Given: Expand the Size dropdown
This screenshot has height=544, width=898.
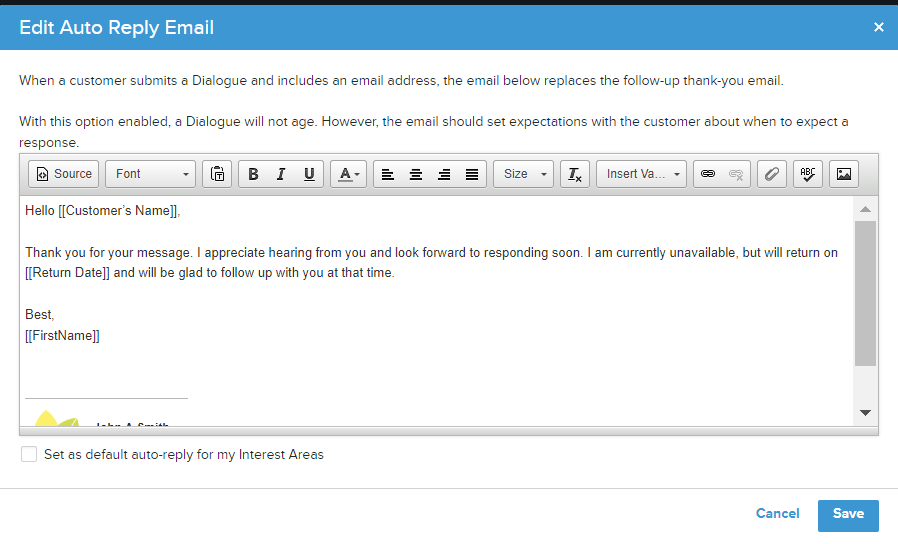Looking at the screenshot, I should [524, 174].
